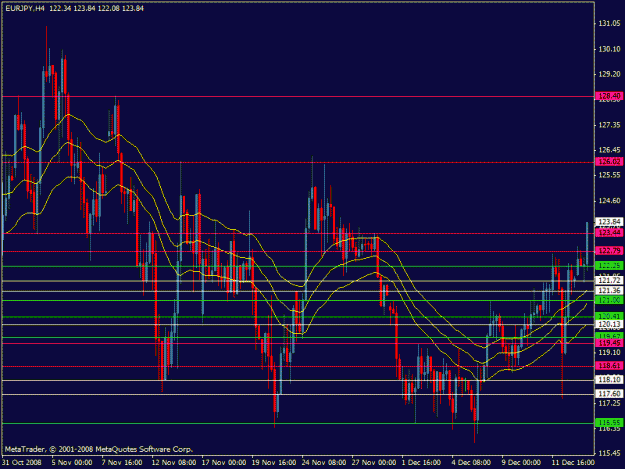Image resolution: width=625 pixels, height=469 pixels.
Task: Click the 115.45 price scale value
Action: click(609, 453)
